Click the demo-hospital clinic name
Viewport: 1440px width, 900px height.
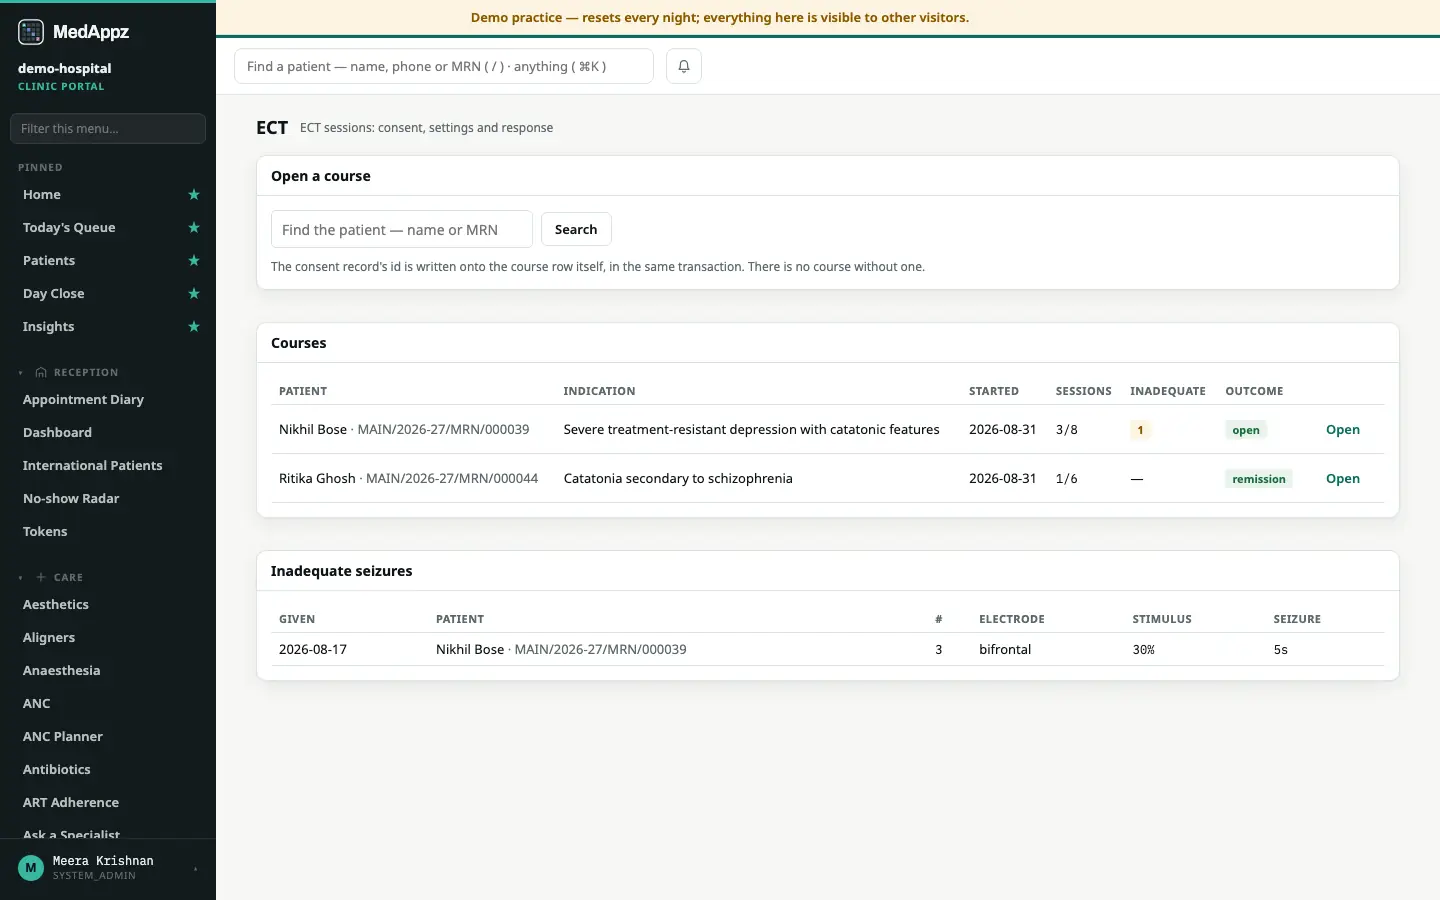pyautogui.click(x=65, y=69)
